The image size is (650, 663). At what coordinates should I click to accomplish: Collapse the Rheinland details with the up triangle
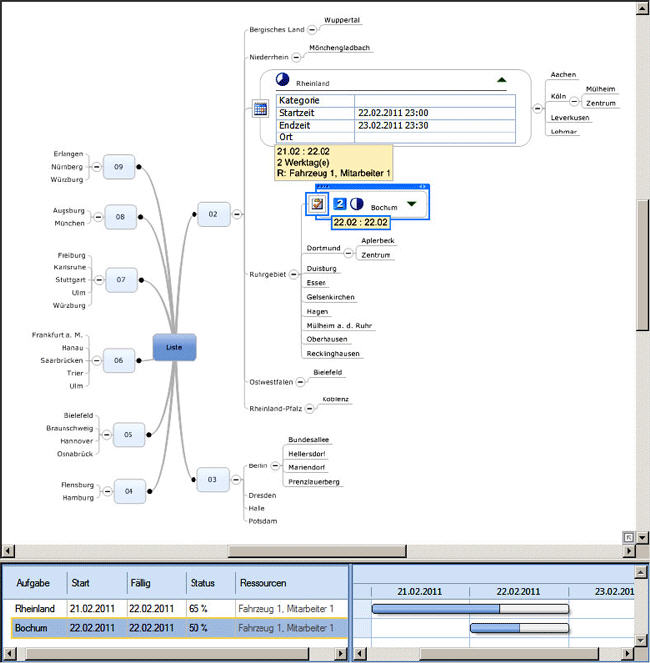(501, 79)
